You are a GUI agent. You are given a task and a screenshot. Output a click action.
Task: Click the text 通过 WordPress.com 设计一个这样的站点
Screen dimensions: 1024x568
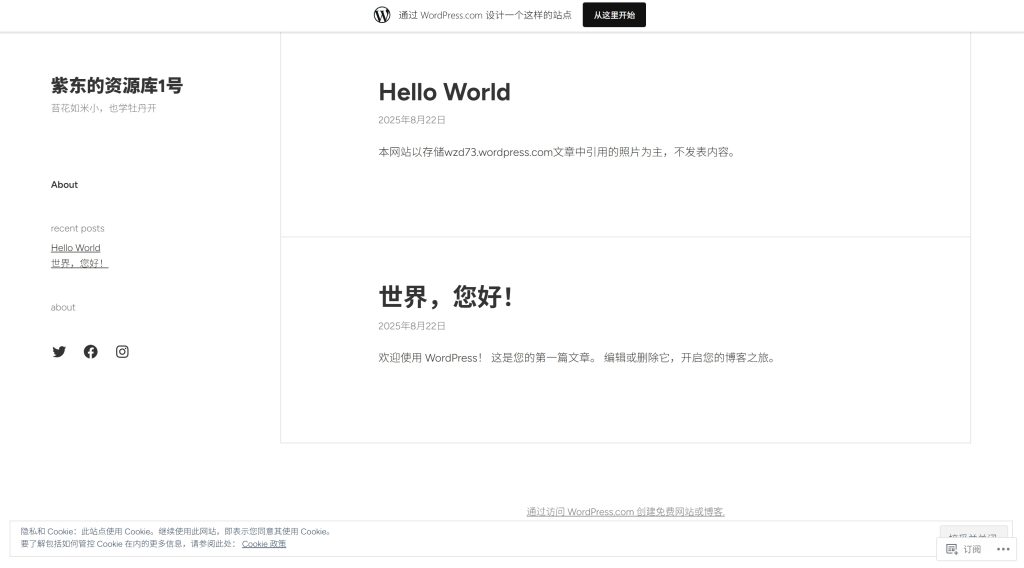click(485, 15)
